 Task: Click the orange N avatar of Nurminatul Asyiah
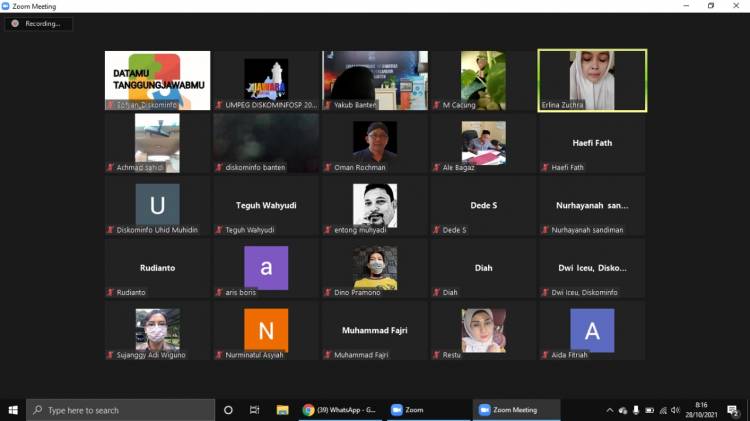[x=266, y=331]
